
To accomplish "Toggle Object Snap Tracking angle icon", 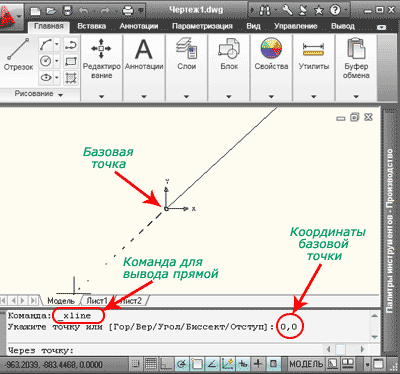I will tap(212, 364).
